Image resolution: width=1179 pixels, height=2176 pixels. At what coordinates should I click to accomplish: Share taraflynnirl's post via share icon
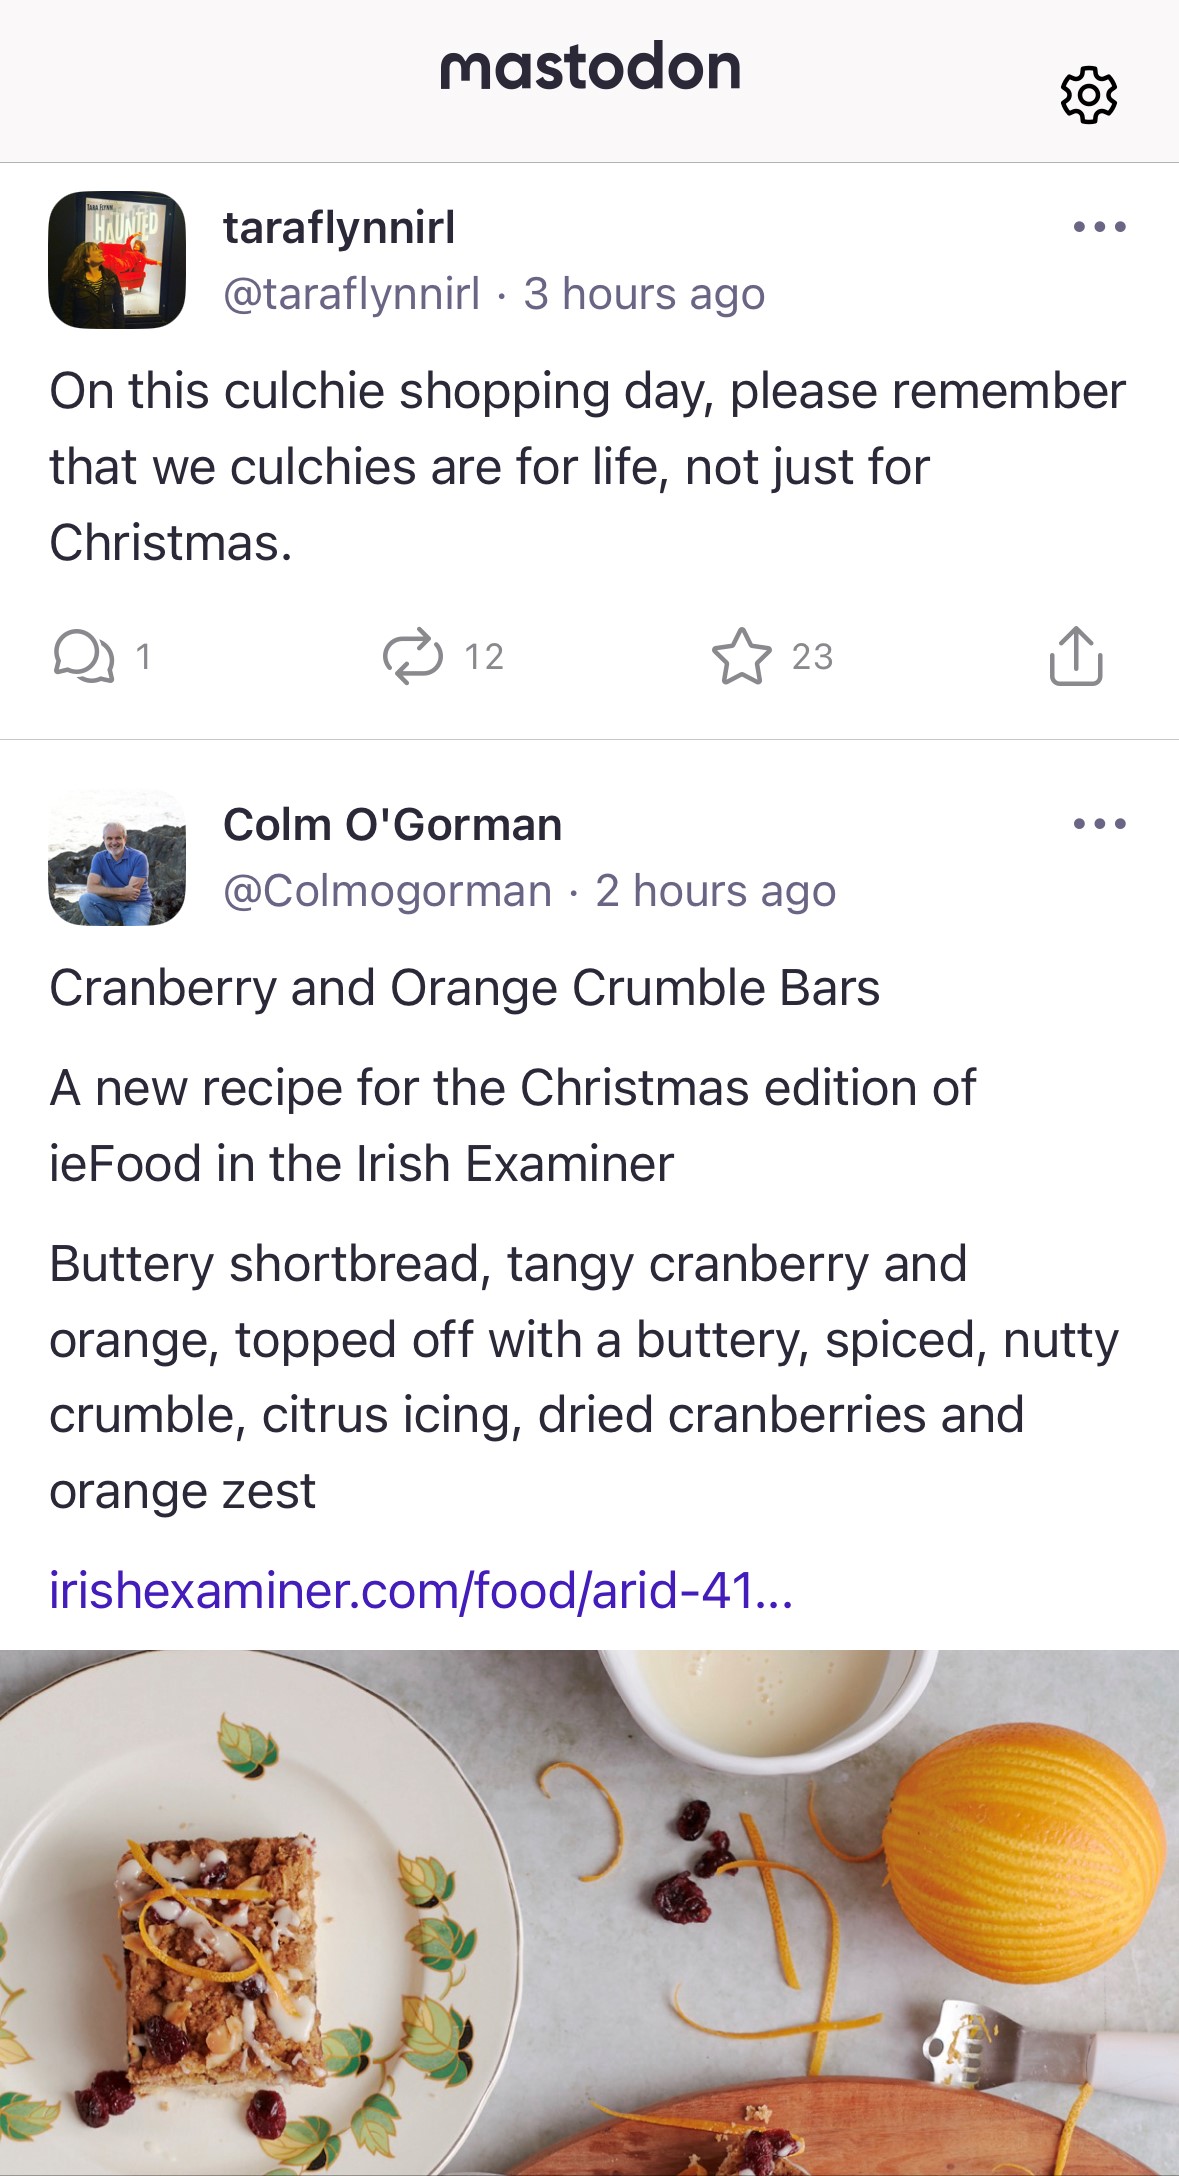(1076, 656)
